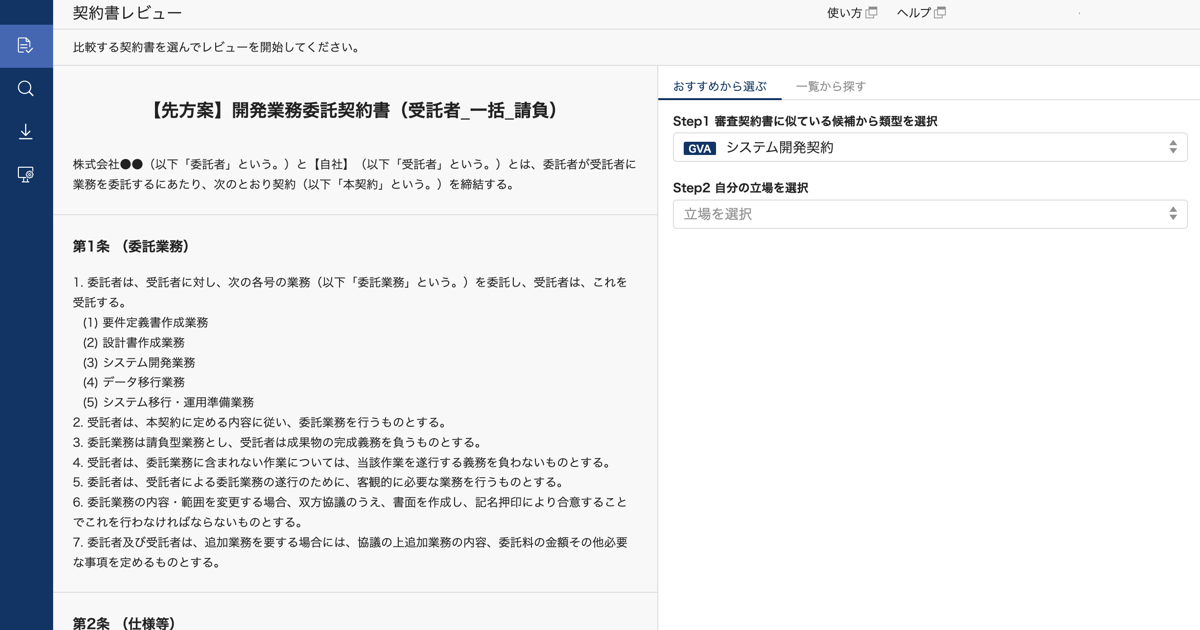Click item (1) 要件定義書作成業務

tap(146, 322)
